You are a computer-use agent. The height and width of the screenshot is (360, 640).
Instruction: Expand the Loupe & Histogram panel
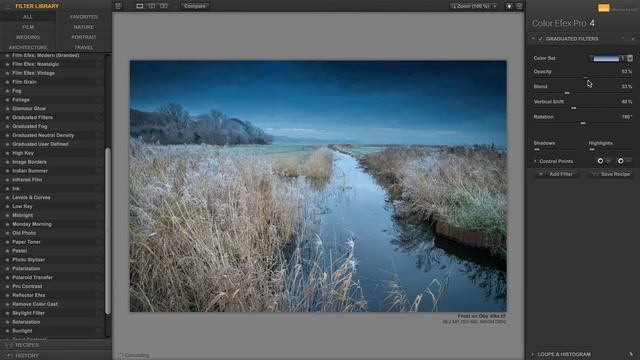(533, 354)
